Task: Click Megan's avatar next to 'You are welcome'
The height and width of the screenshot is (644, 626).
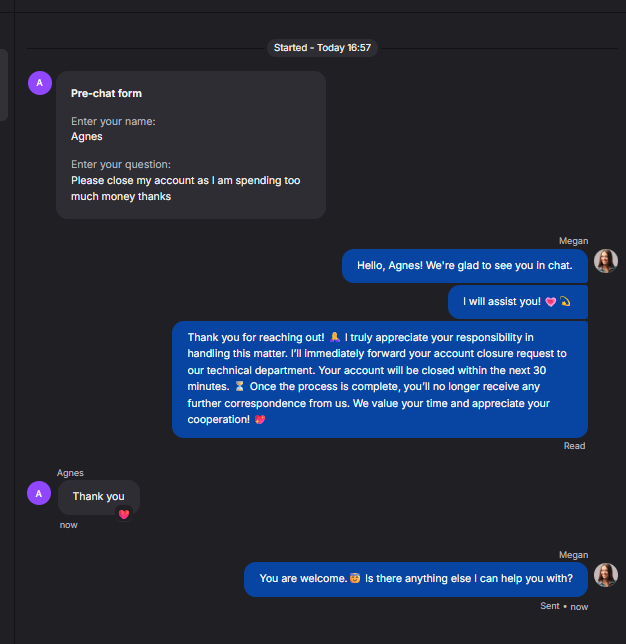Action: 606,575
